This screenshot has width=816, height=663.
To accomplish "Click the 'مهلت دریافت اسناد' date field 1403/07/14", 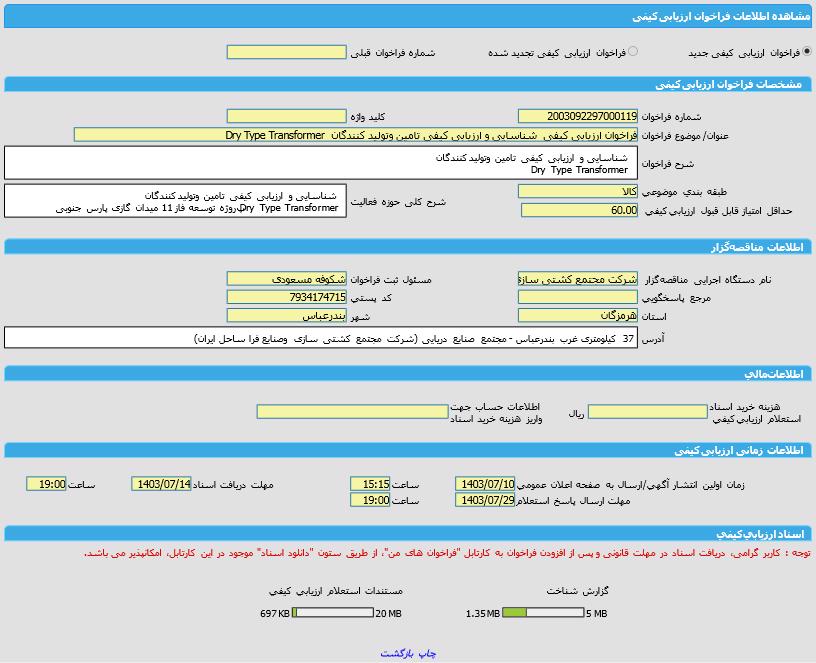I will click(x=161, y=484).
